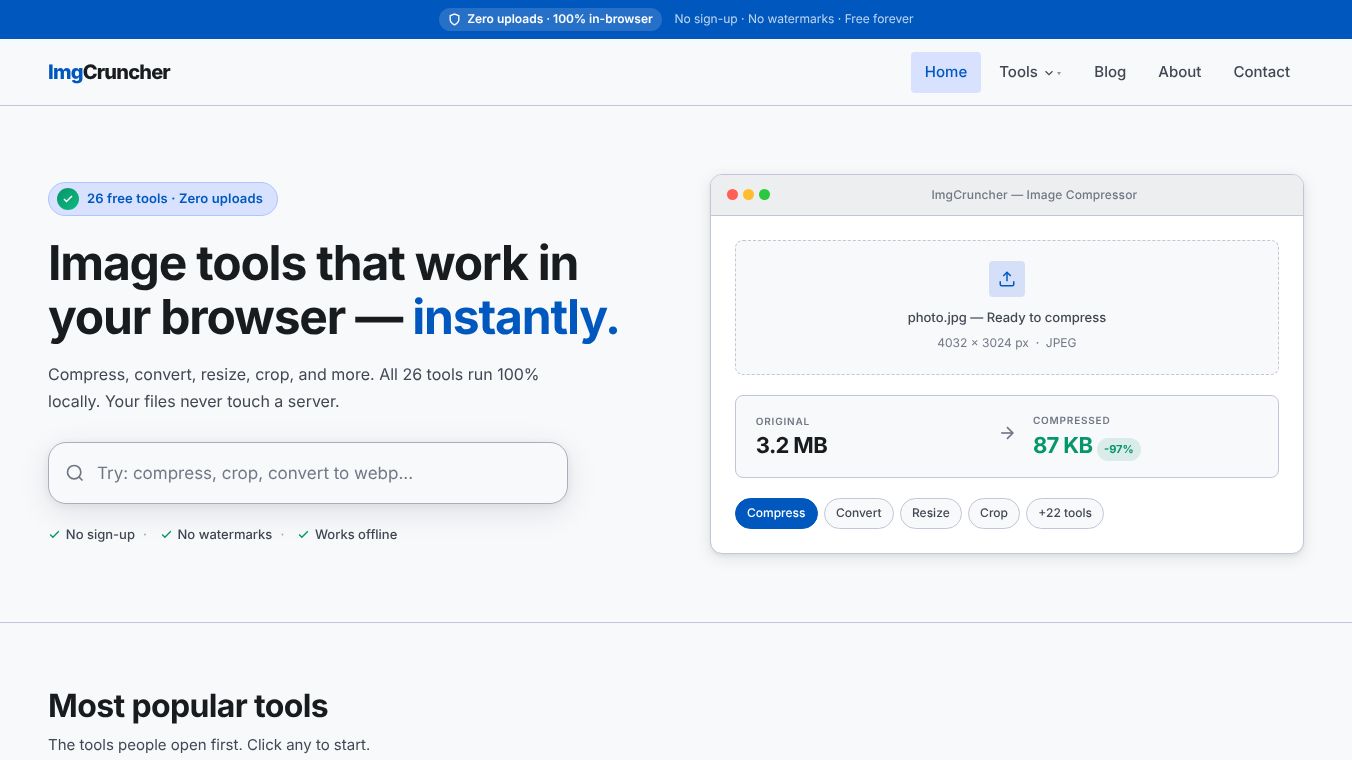Focus the tool search input field
This screenshot has height=760, width=1352.
308,473
